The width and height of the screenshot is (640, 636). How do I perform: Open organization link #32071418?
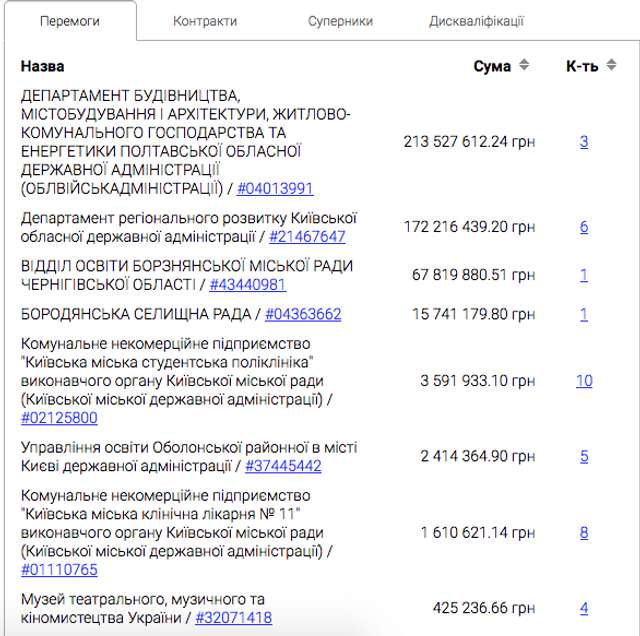[x=233, y=618]
